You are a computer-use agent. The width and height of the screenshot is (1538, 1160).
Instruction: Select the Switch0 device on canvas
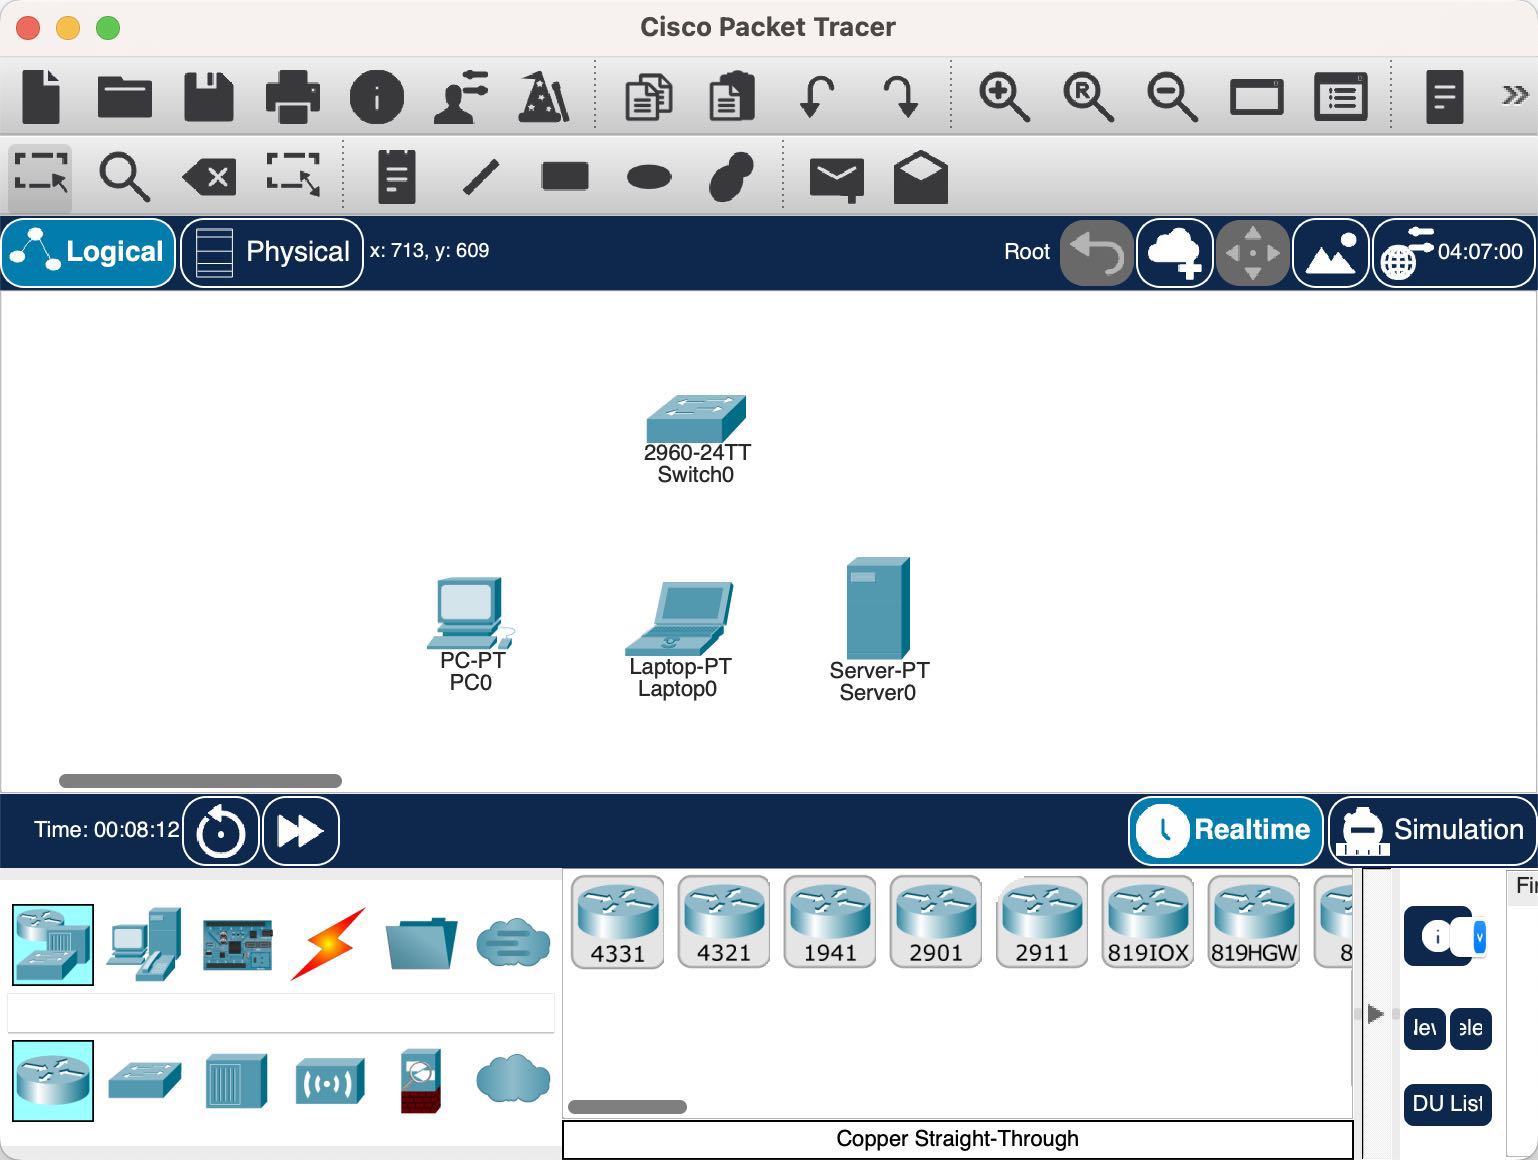pyautogui.click(x=696, y=420)
